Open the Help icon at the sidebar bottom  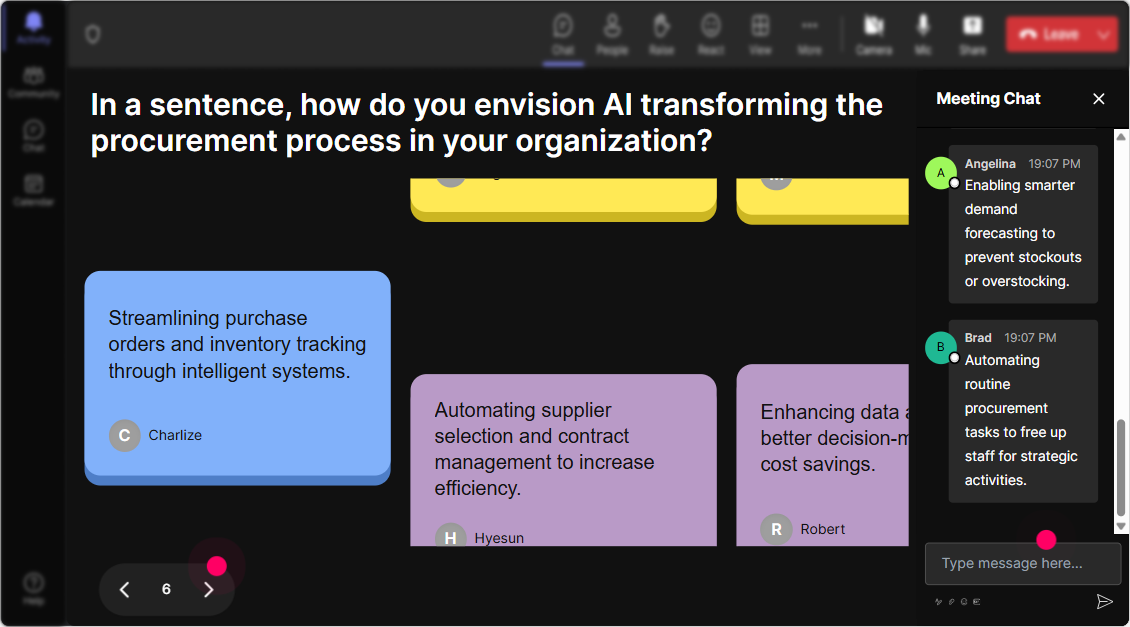point(33,589)
